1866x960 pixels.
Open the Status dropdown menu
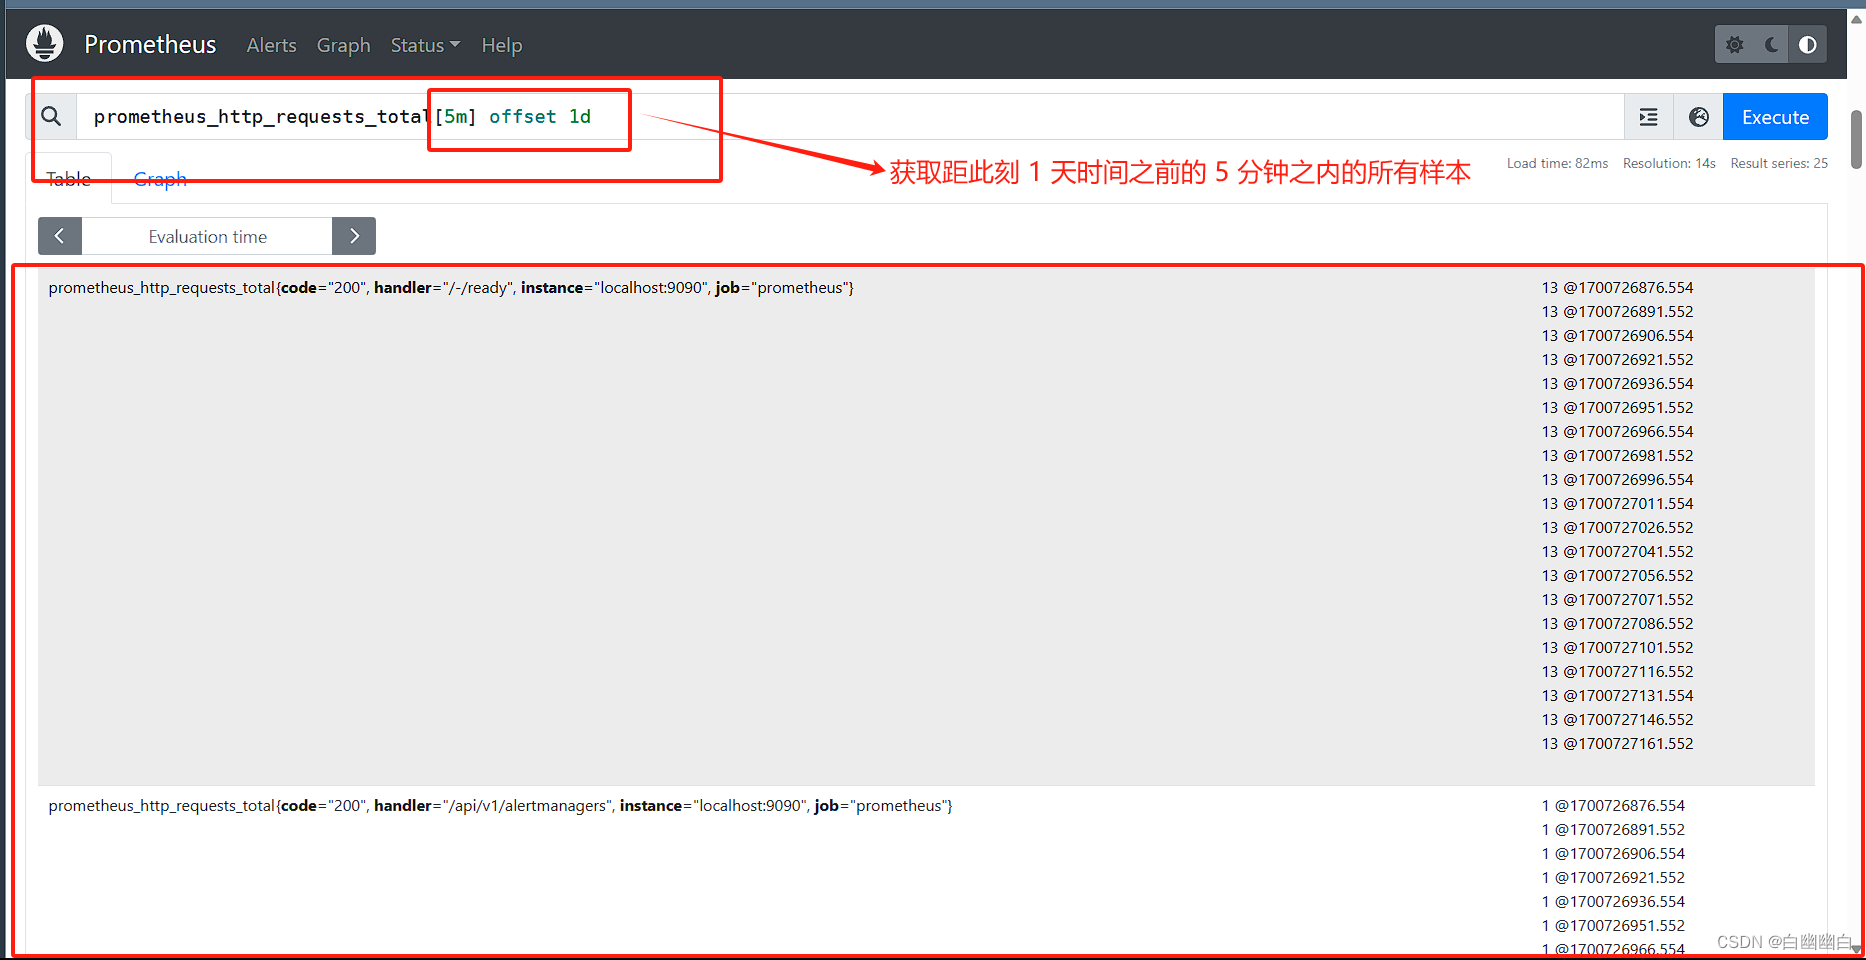pos(425,45)
